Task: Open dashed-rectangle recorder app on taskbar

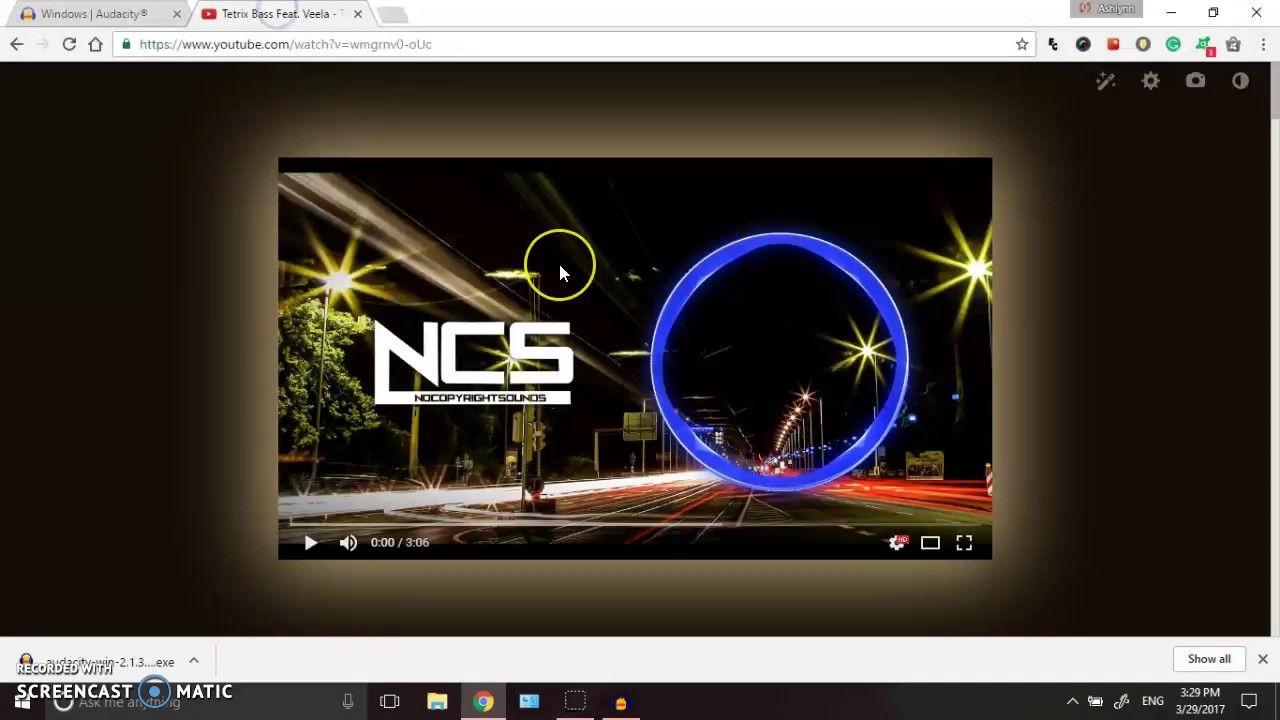Action: pyautogui.click(x=575, y=702)
